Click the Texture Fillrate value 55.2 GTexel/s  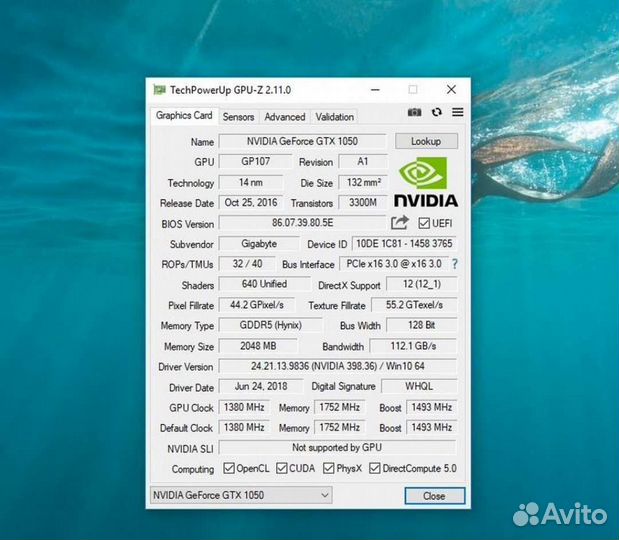pyautogui.click(x=414, y=305)
